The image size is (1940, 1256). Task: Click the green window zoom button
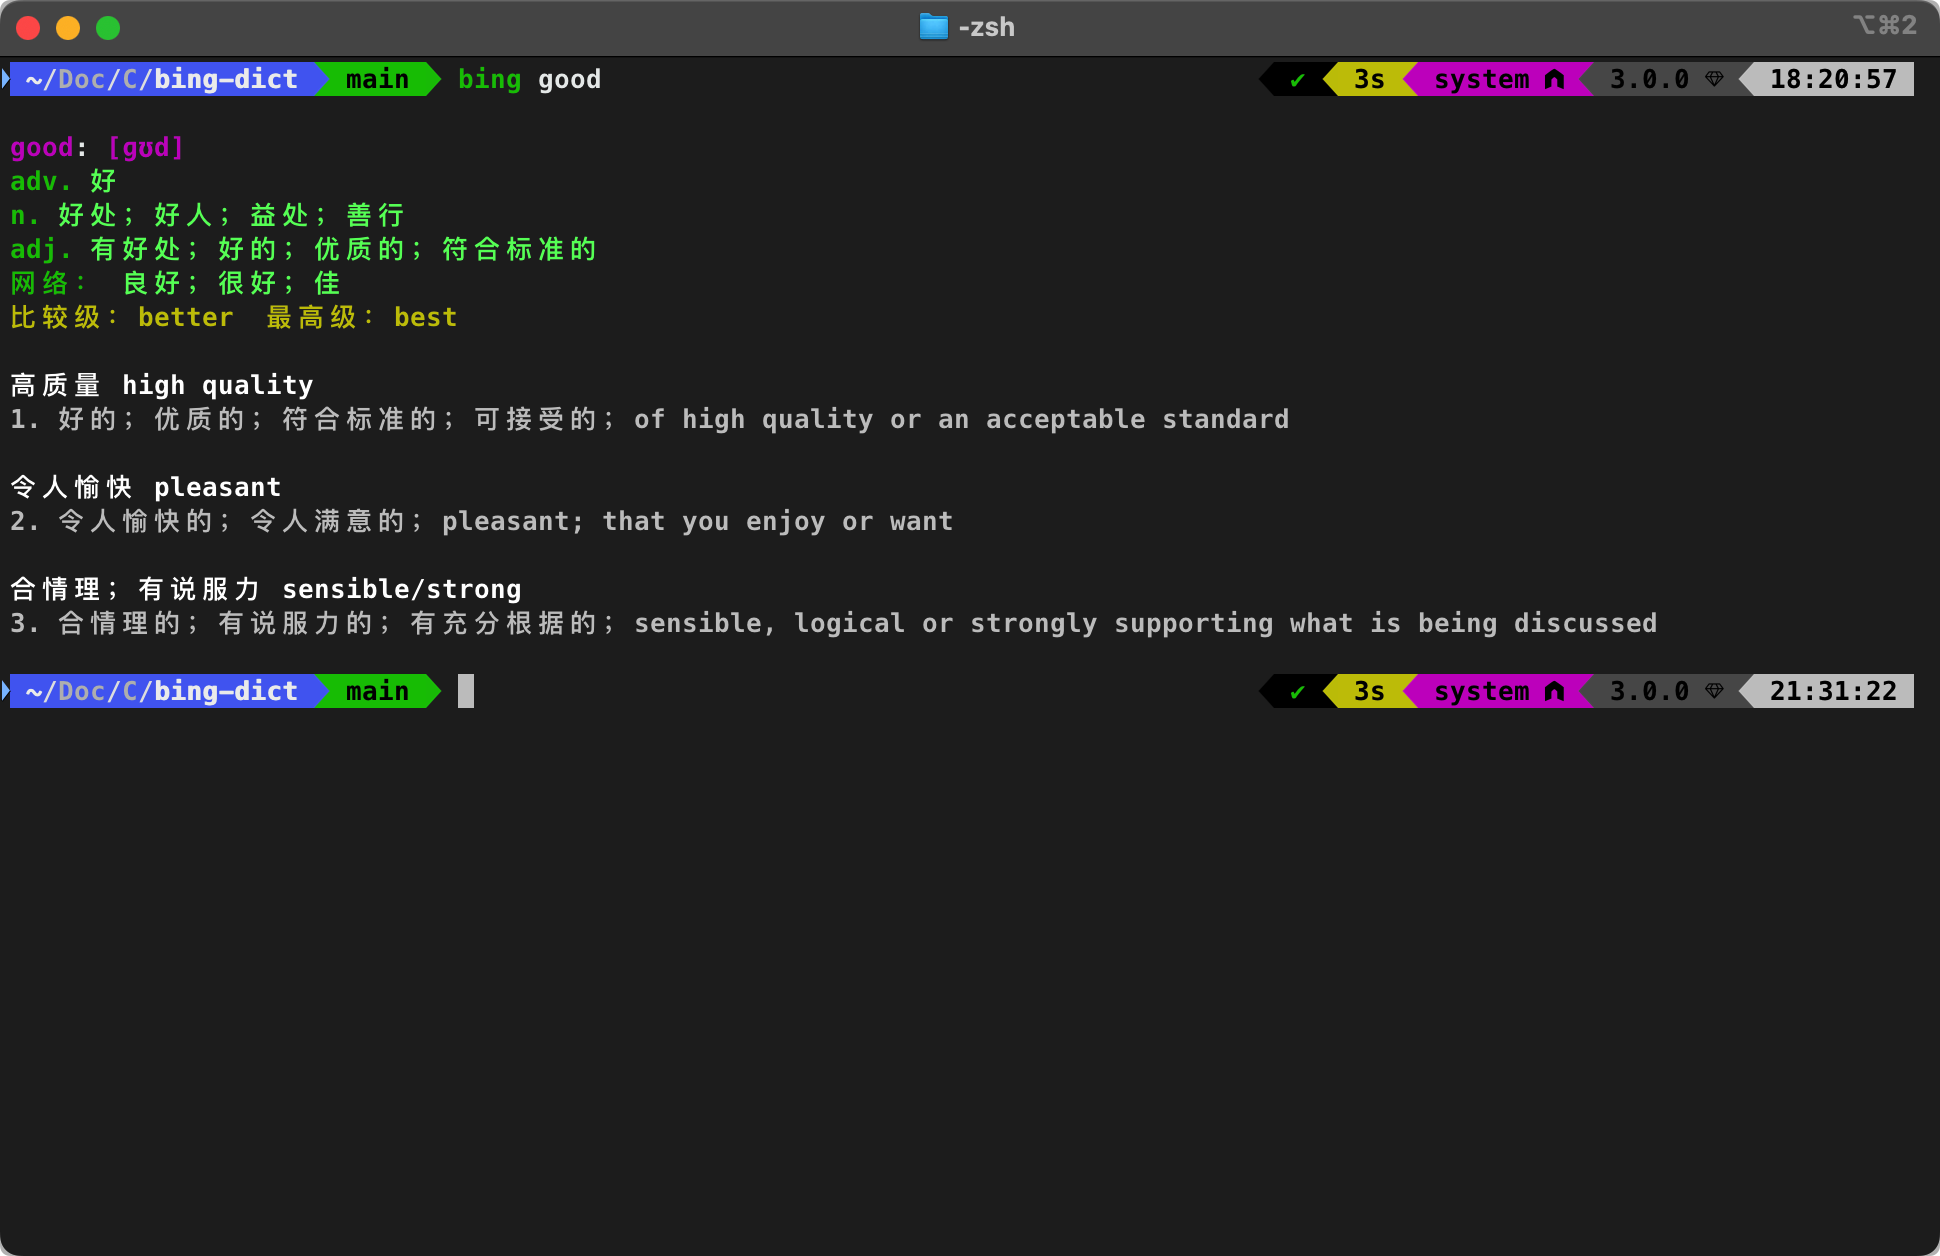tap(108, 28)
